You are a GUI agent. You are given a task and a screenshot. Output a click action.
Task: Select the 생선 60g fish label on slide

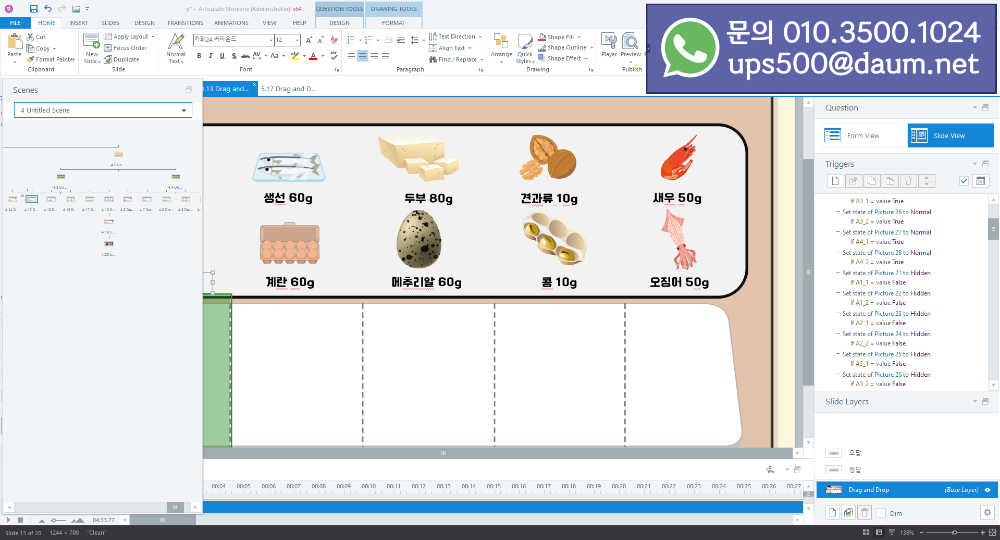tap(288, 198)
